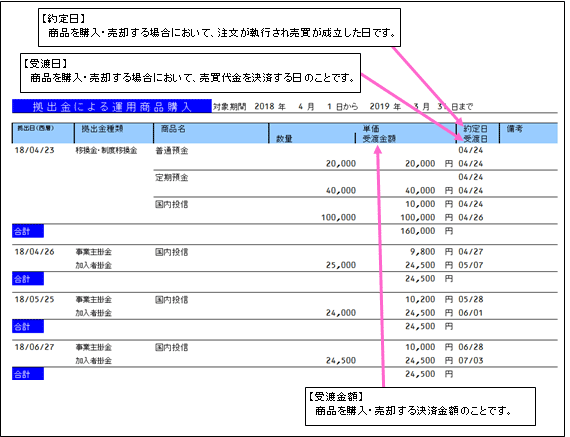Screen dimensions: 570x437
Task: Click the first blue 合計 label under 18/04/23
Action: click(x=28, y=231)
